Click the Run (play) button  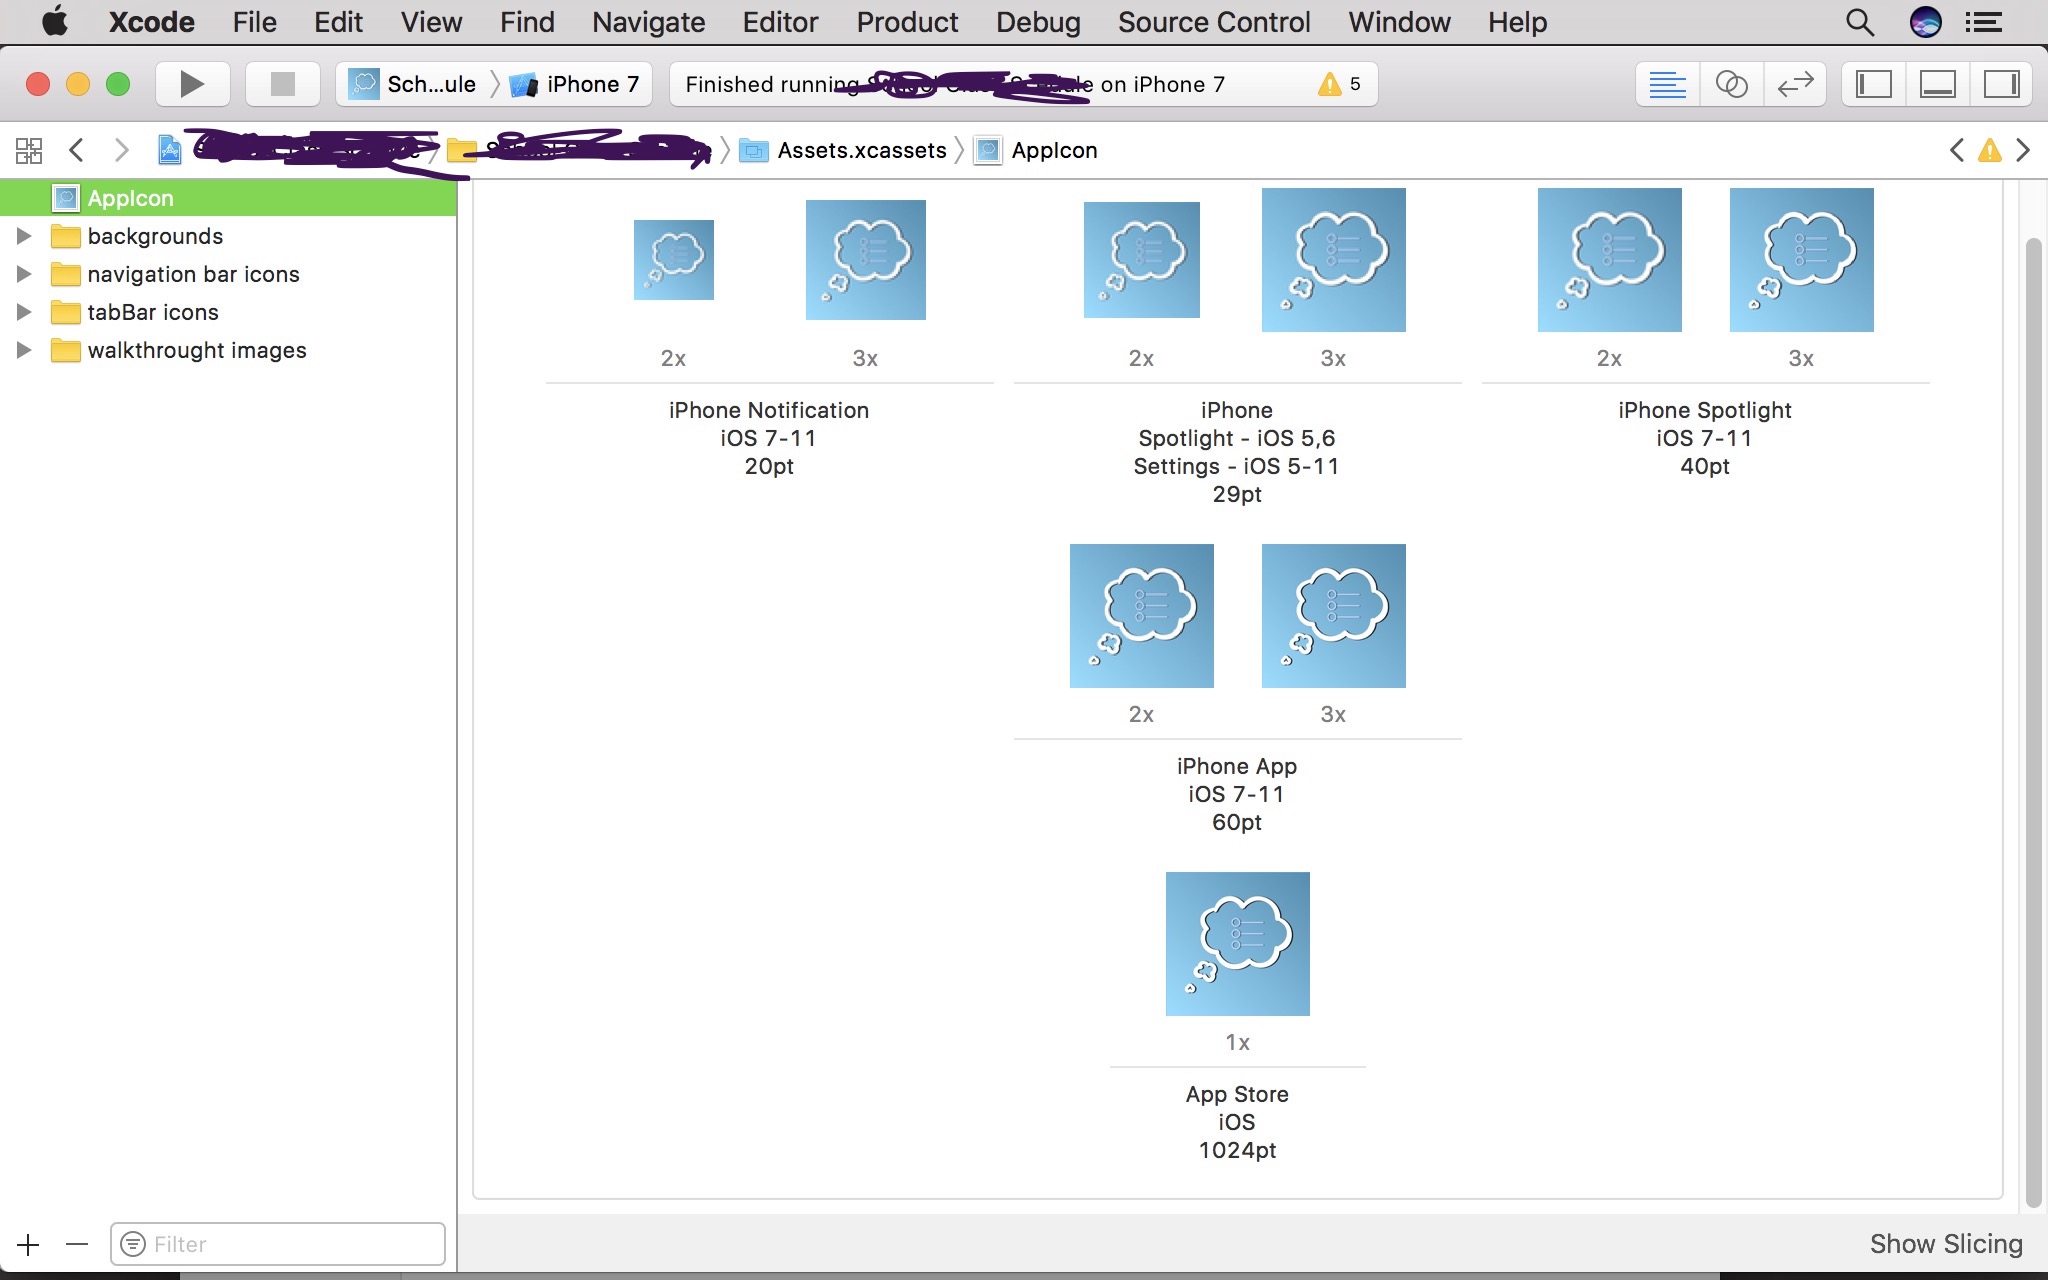(x=192, y=84)
